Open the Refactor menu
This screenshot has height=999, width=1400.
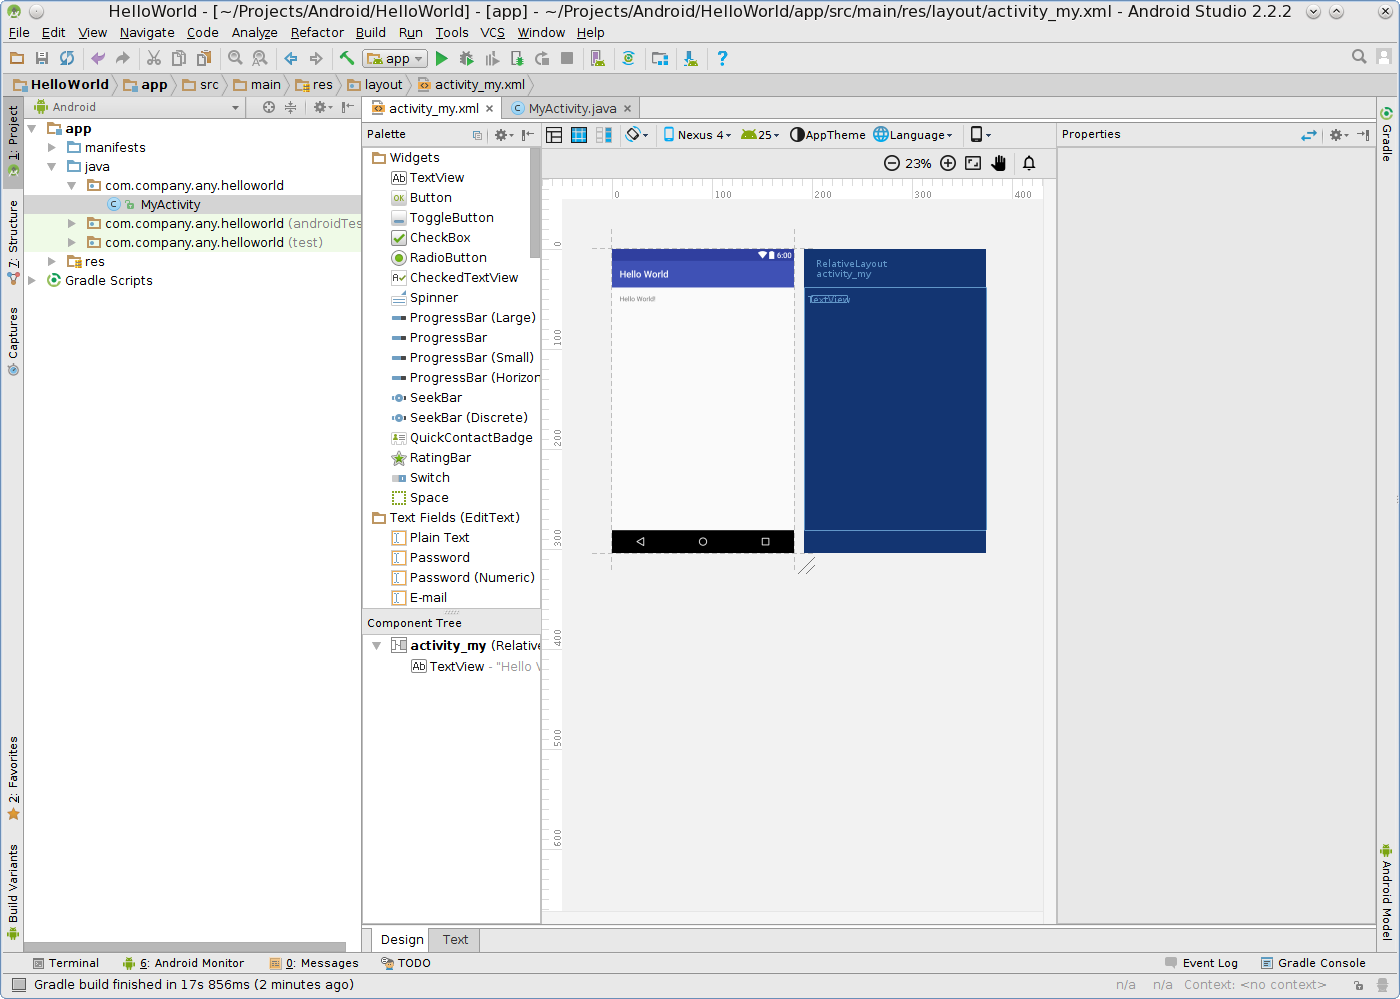tap(317, 33)
